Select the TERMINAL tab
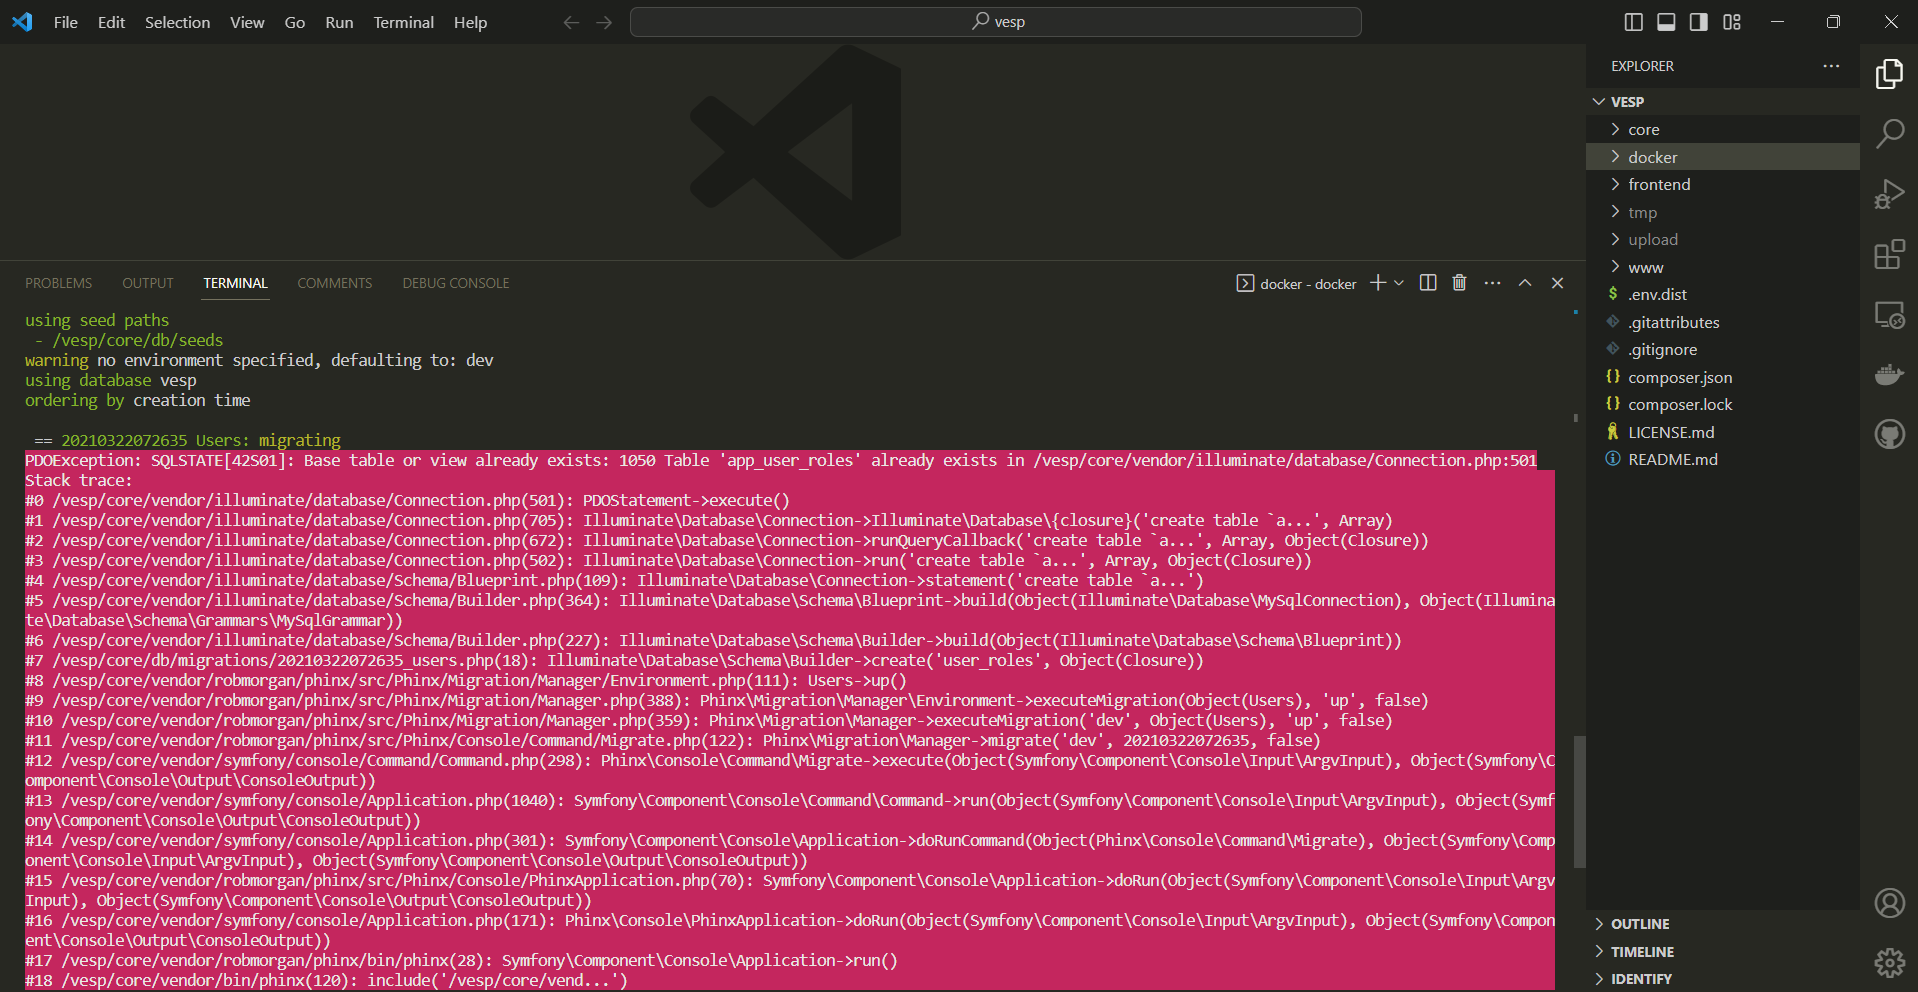Screen dimensions: 1918x992 (236, 283)
